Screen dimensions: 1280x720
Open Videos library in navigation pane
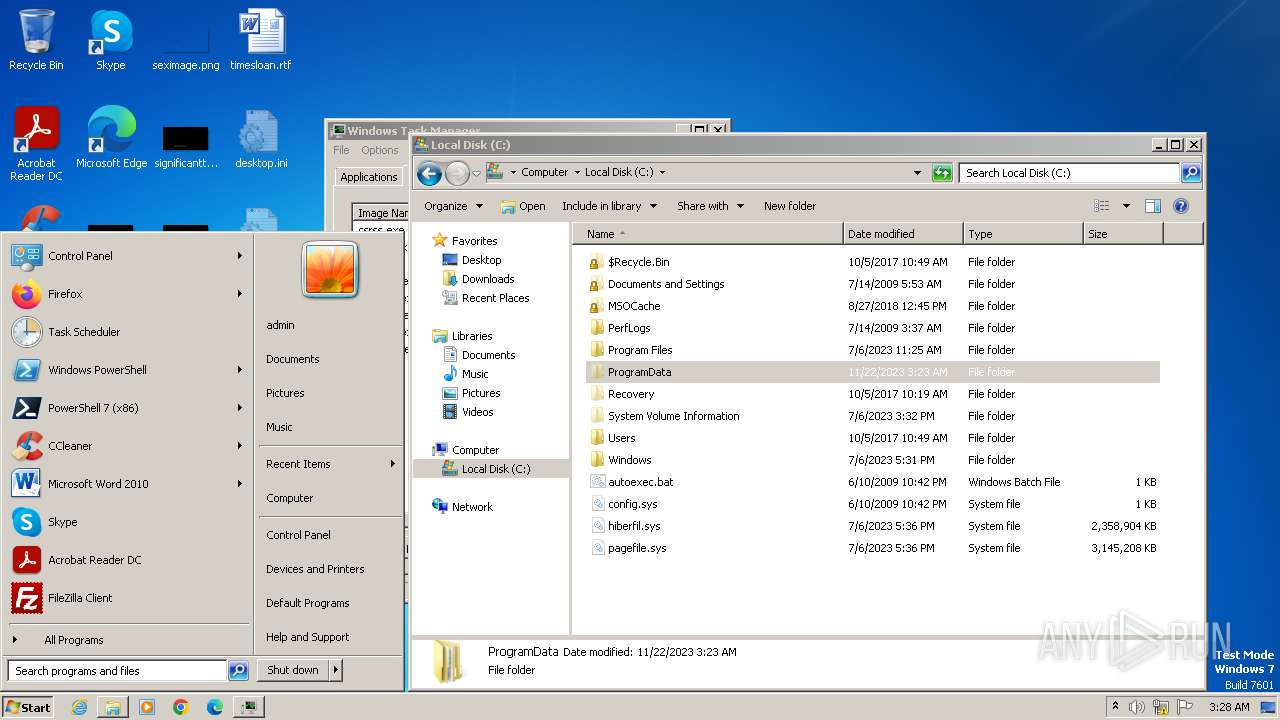(477, 412)
